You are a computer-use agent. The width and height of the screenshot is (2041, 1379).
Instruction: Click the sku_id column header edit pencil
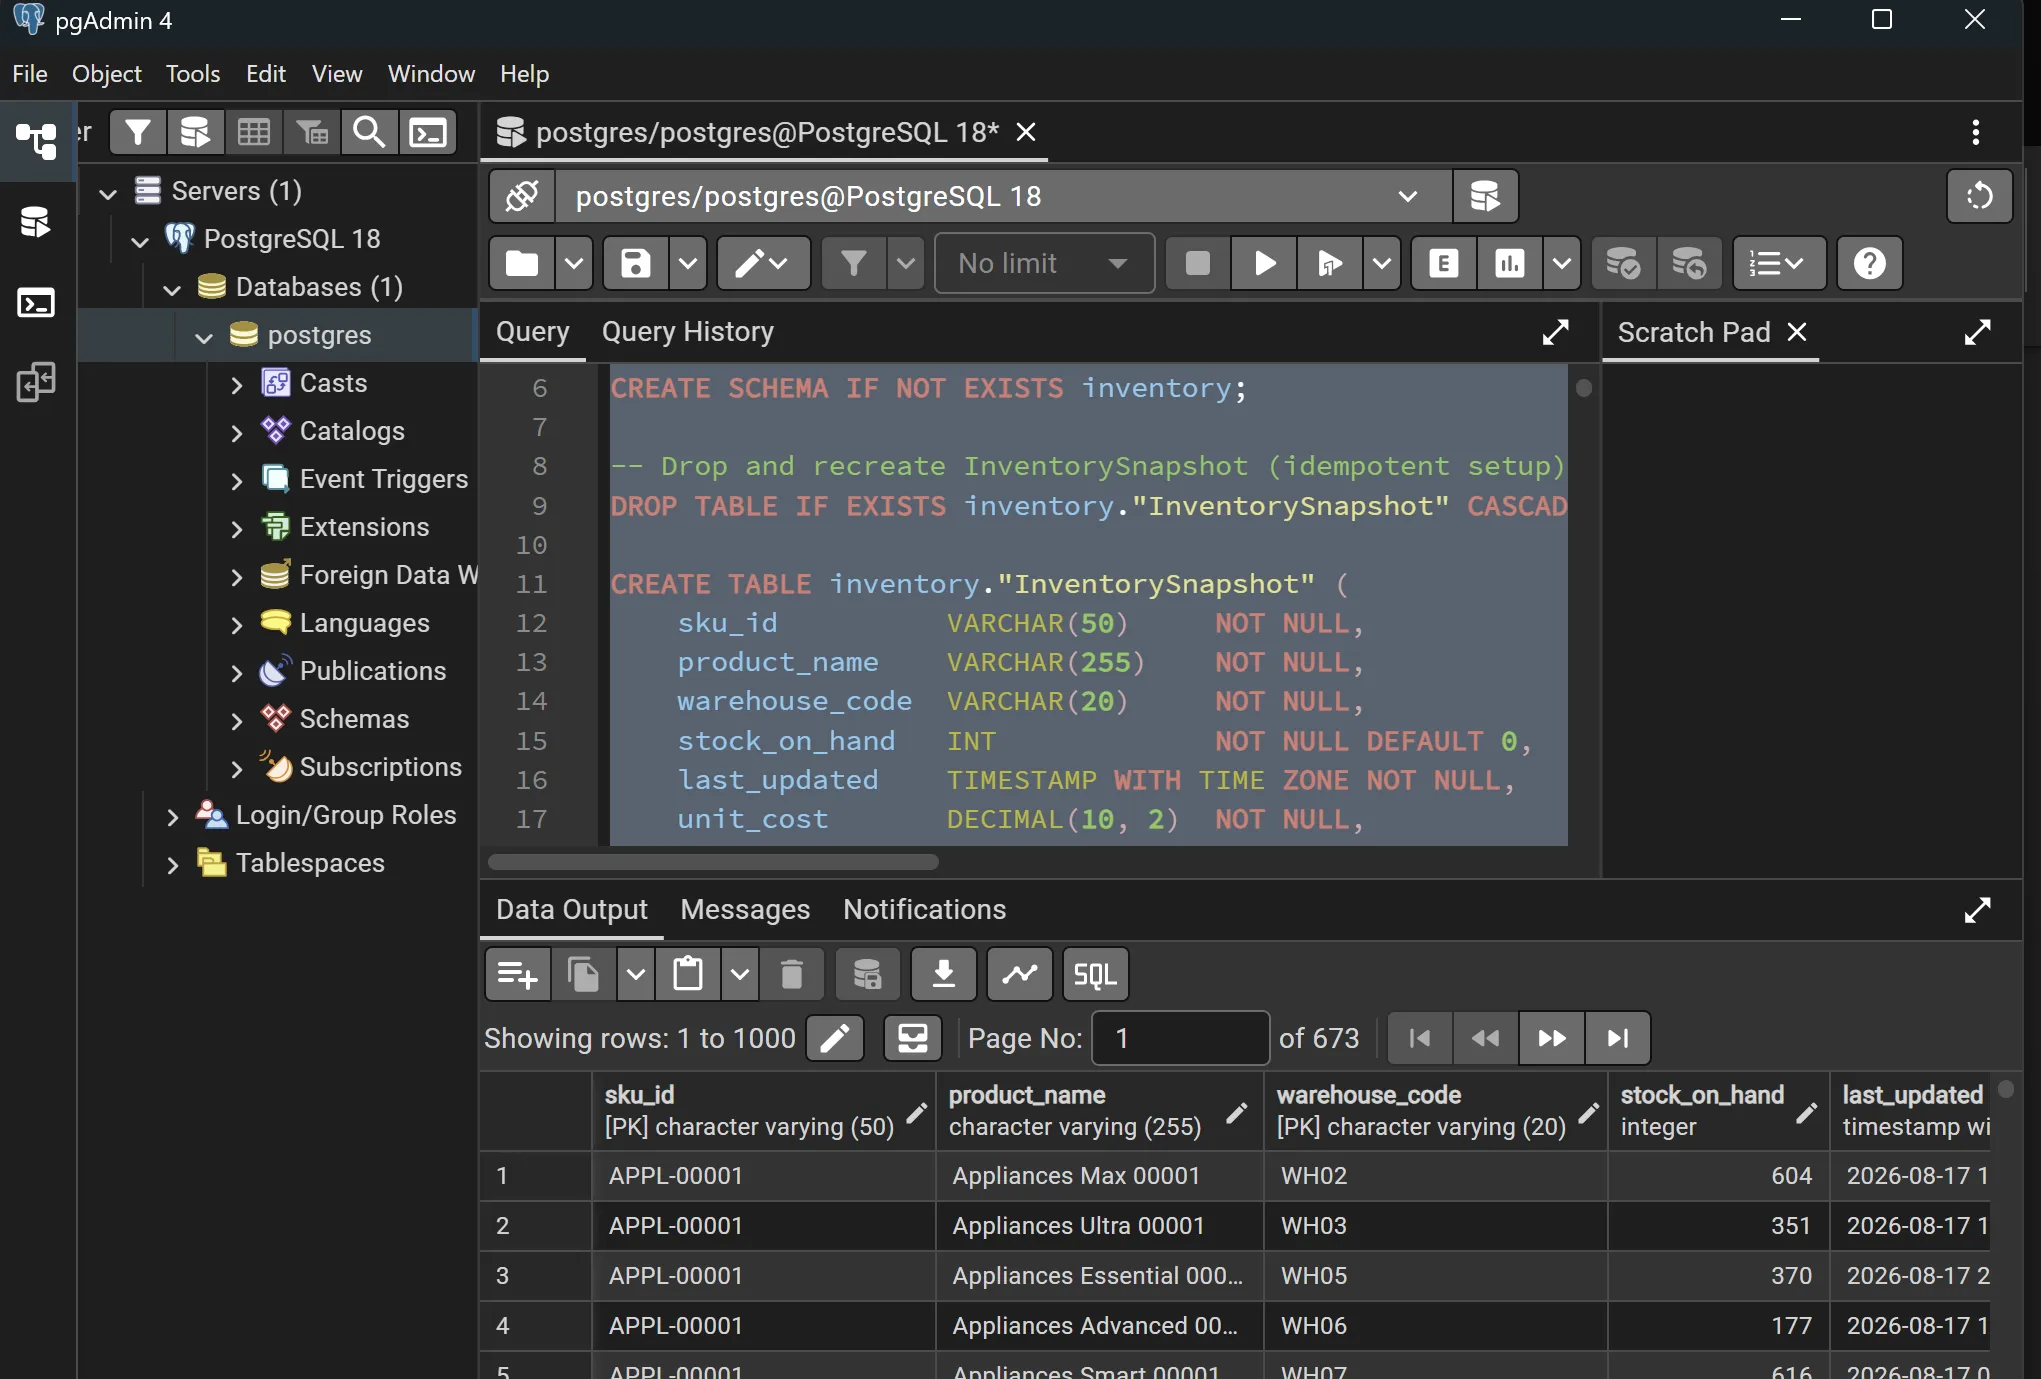click(x=916, y=1112)
